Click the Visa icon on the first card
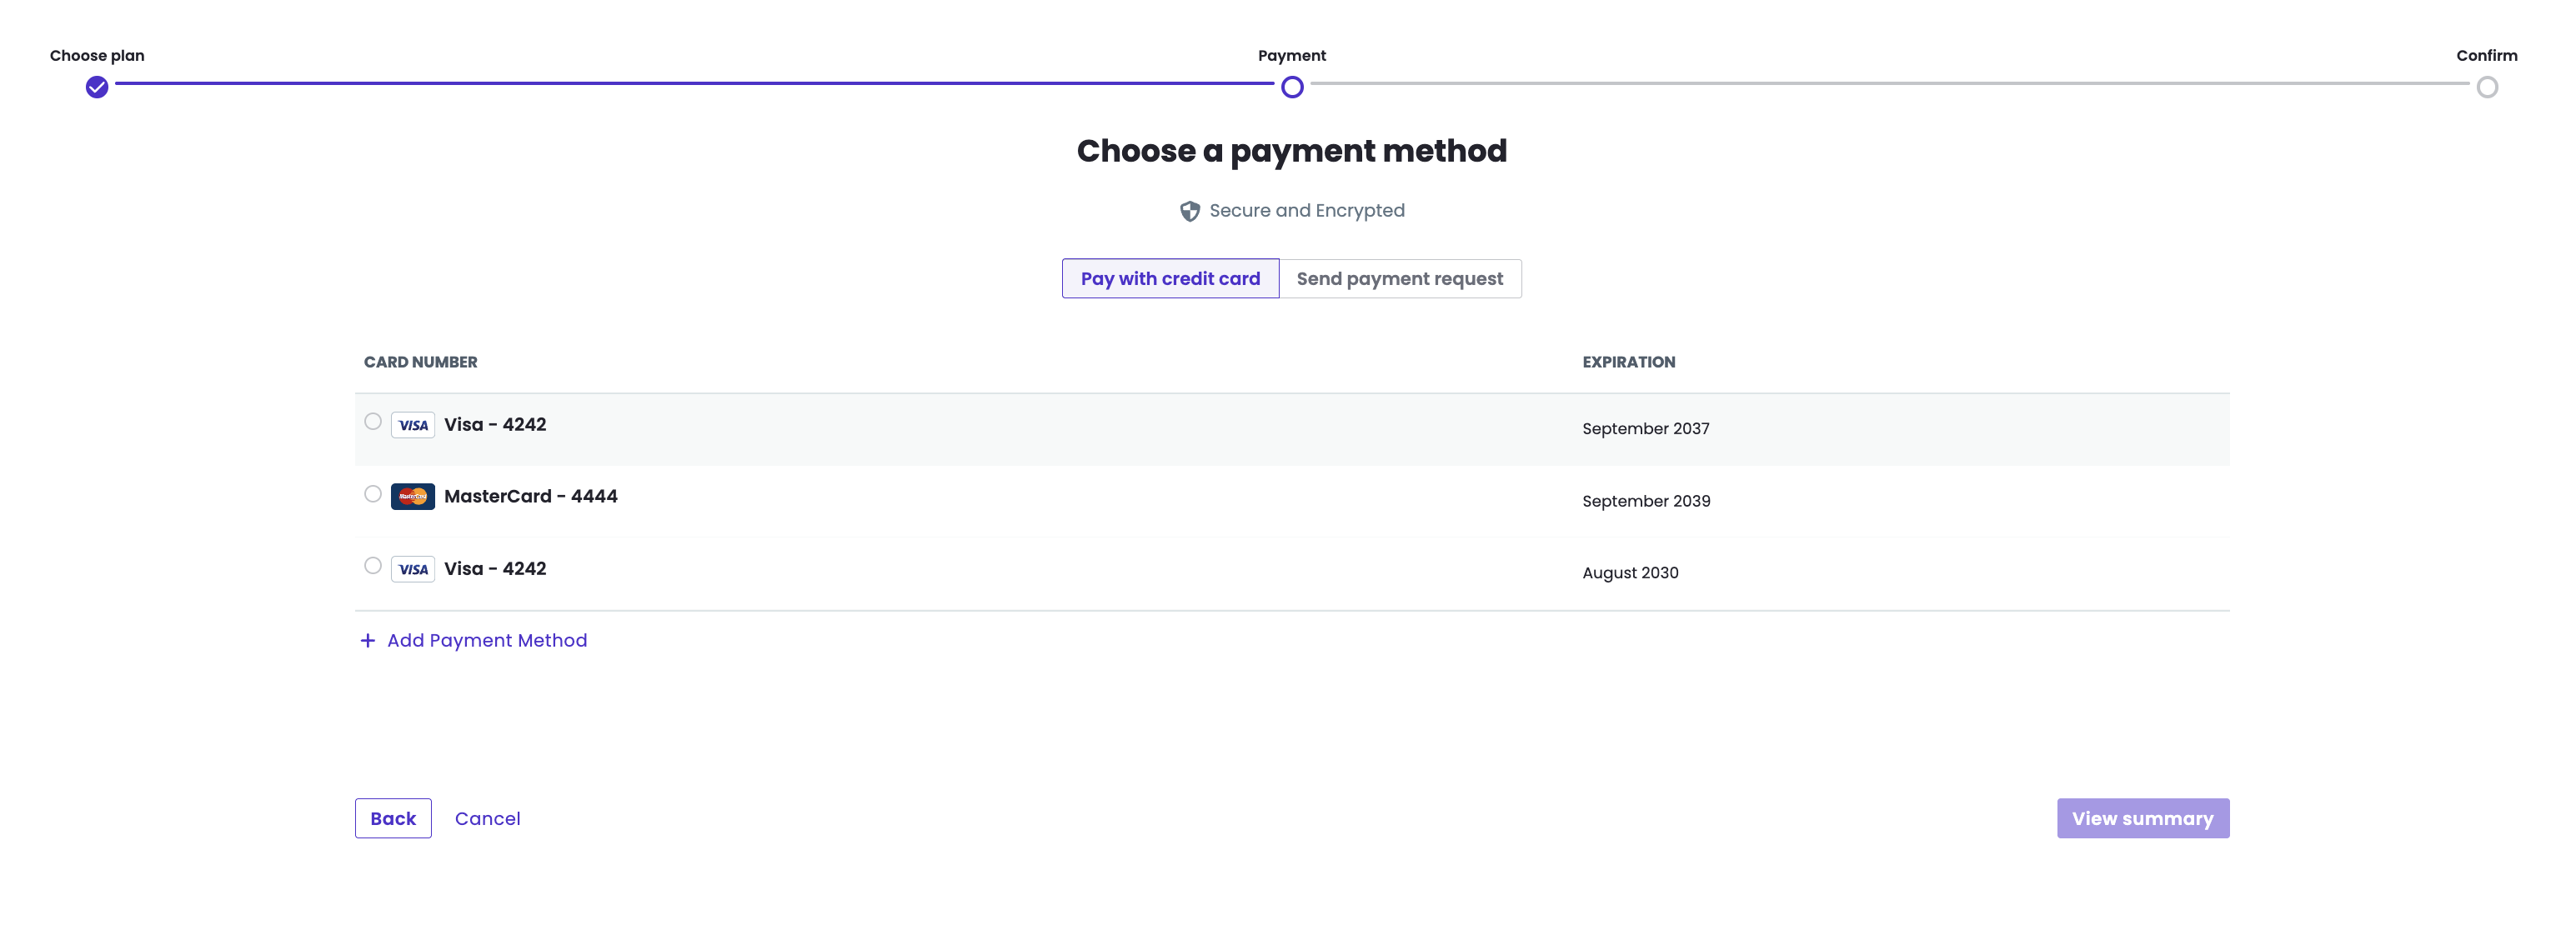Viewport: 2576px width, 925px height. pos(412,424)
